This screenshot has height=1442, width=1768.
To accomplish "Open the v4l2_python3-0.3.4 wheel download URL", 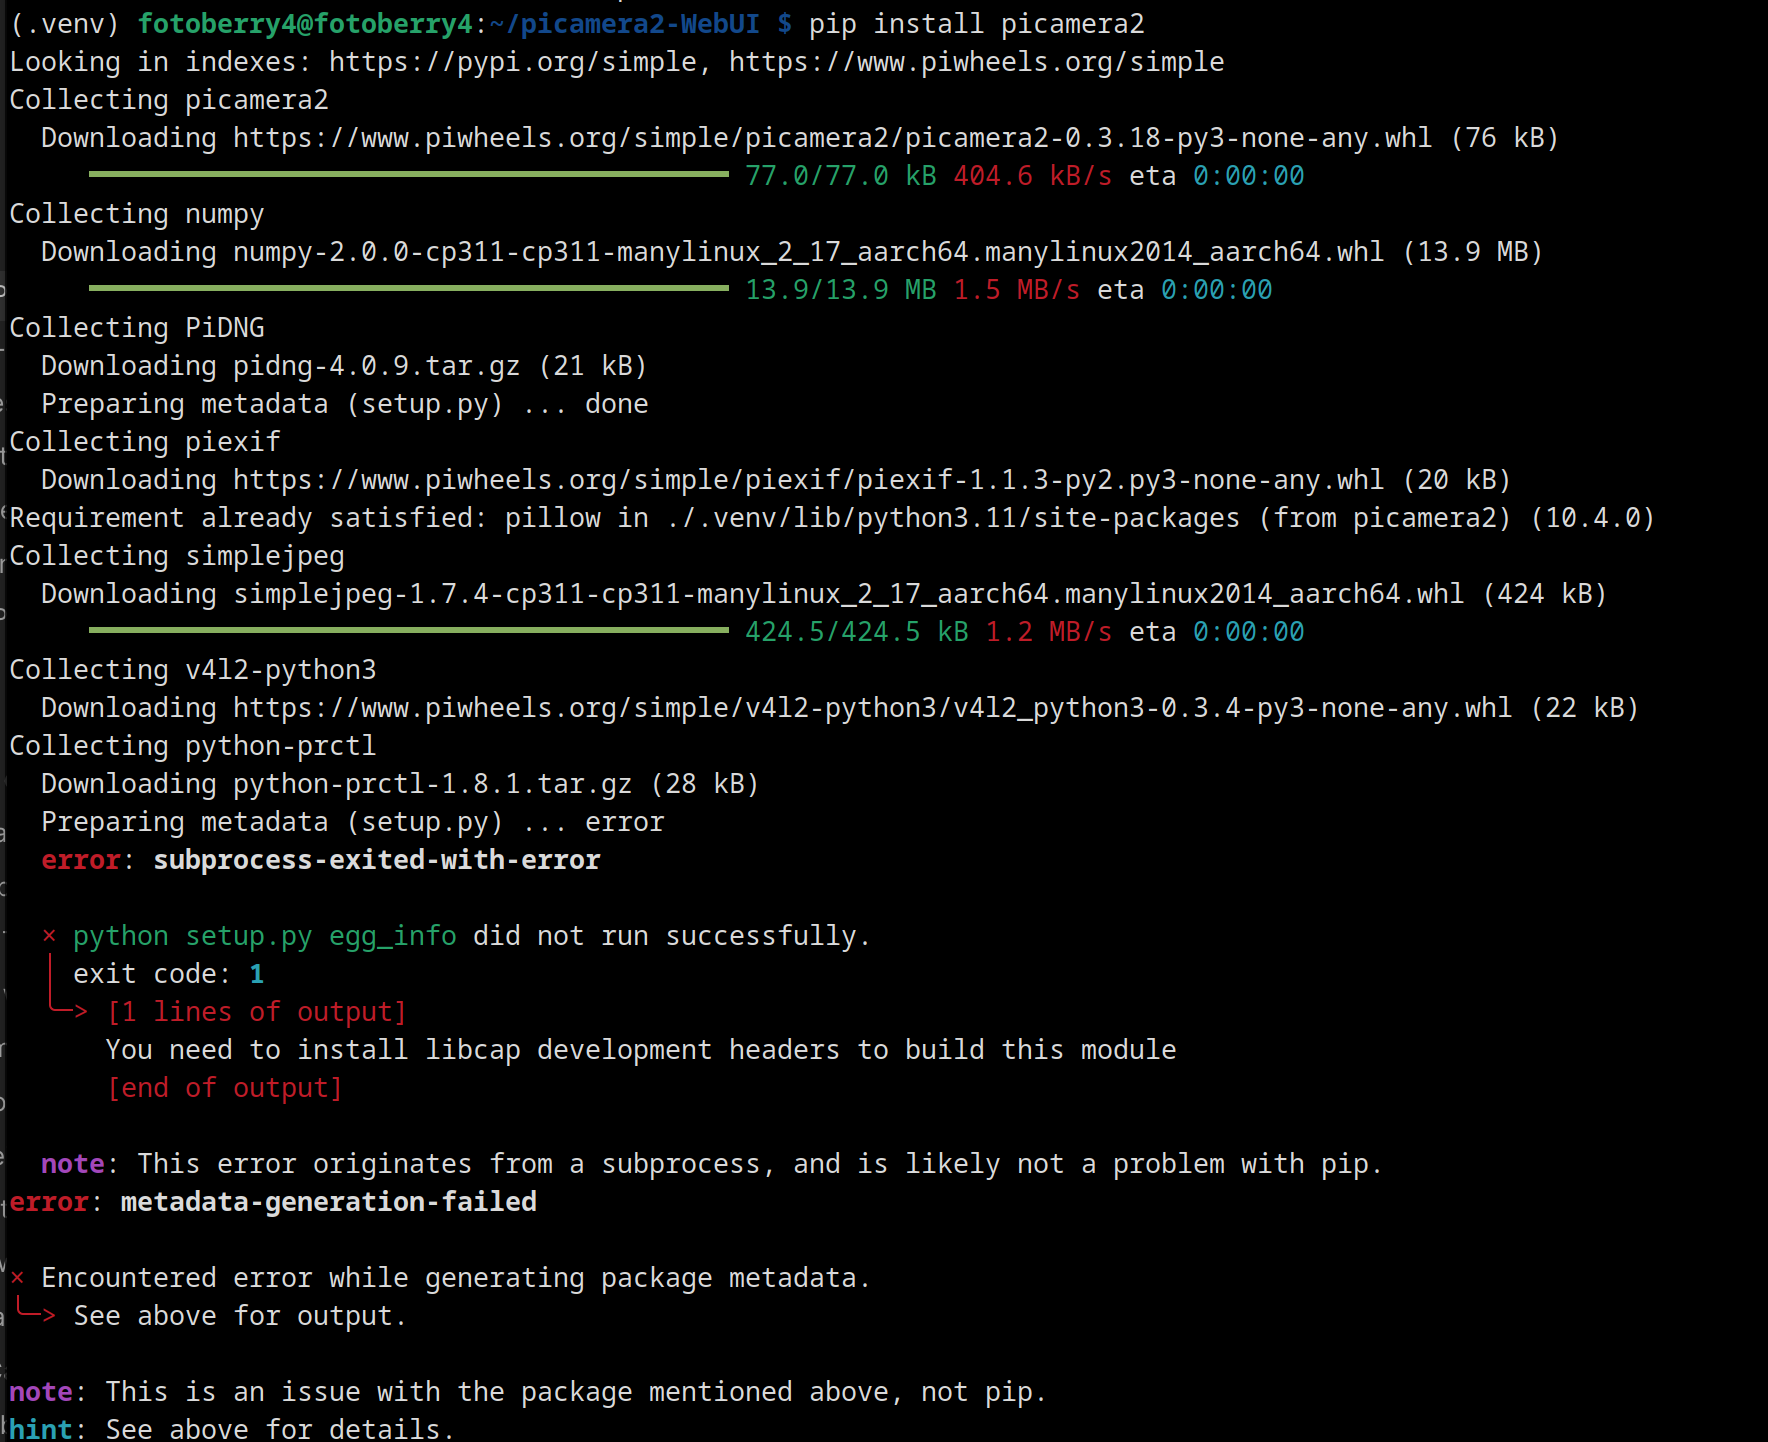I will pos(873,708).
